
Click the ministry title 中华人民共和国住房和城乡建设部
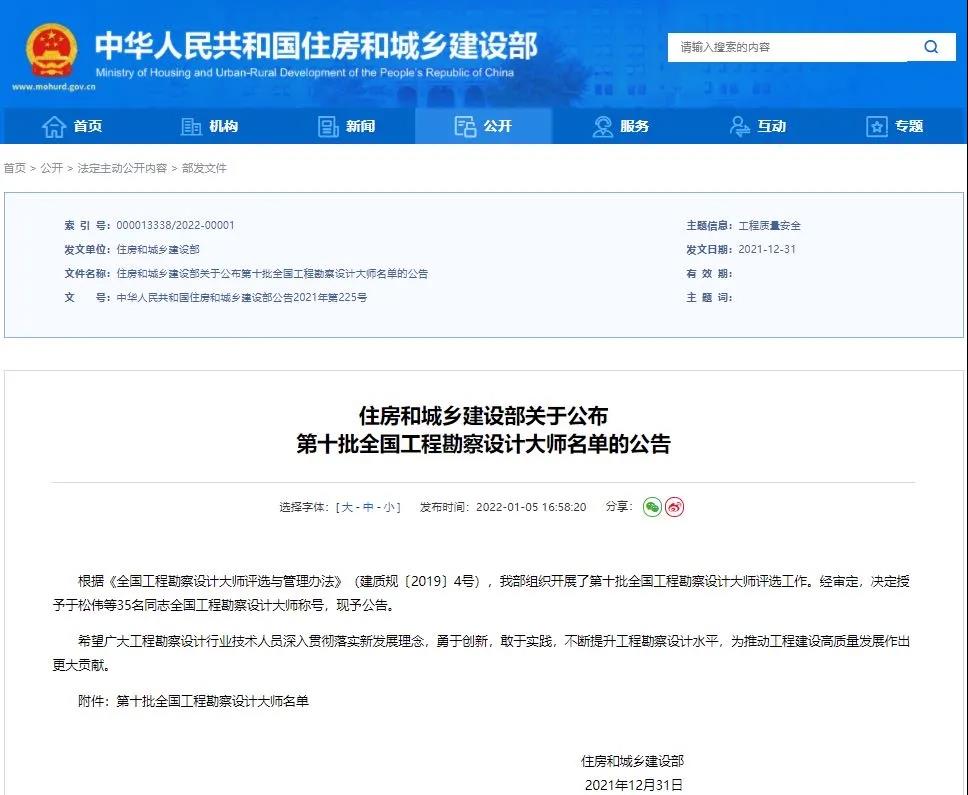[x=316, y=46]
